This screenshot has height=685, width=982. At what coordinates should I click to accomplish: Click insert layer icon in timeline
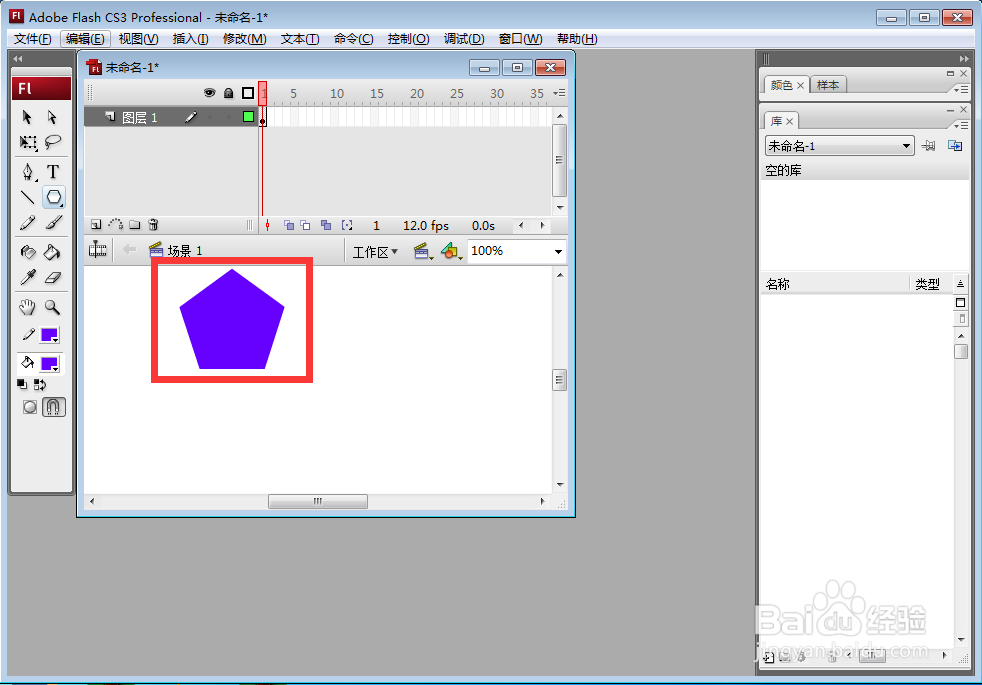96,224
